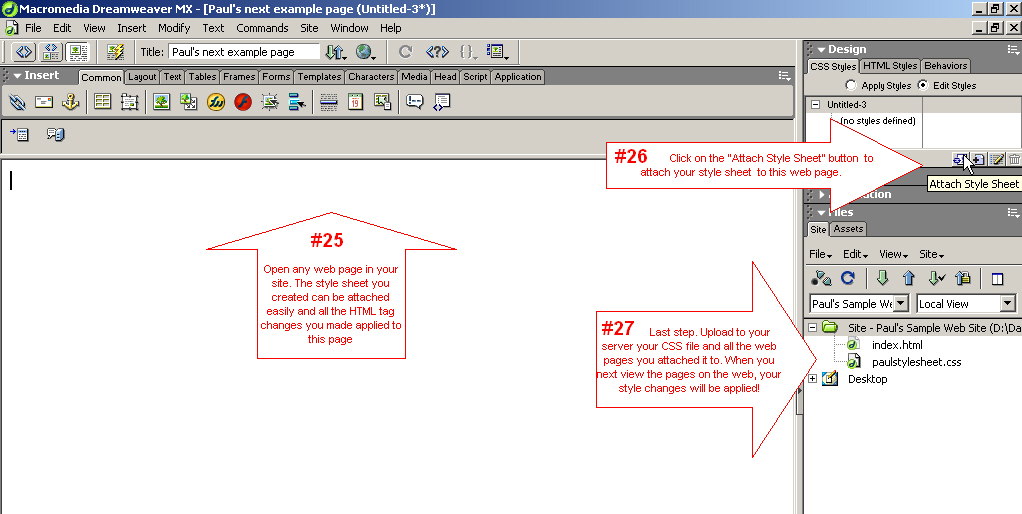Open the Modify menu
Viewport: 1022px width, 514px height.
tap(174, 28)
